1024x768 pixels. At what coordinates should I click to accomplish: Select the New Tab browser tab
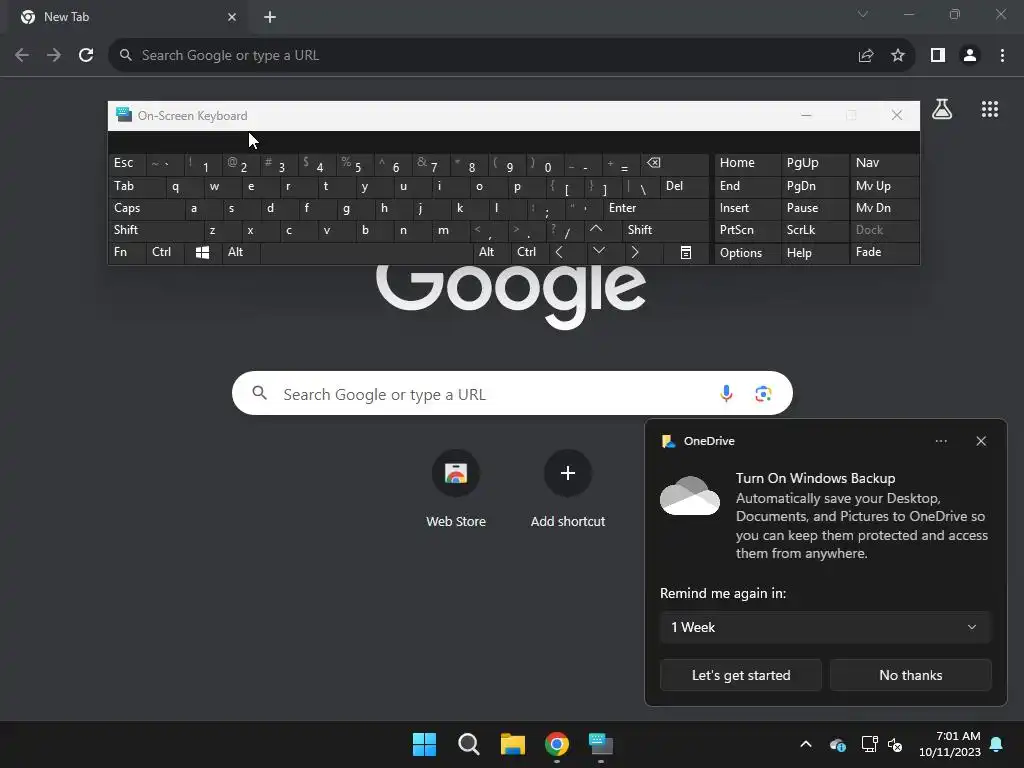129,17
